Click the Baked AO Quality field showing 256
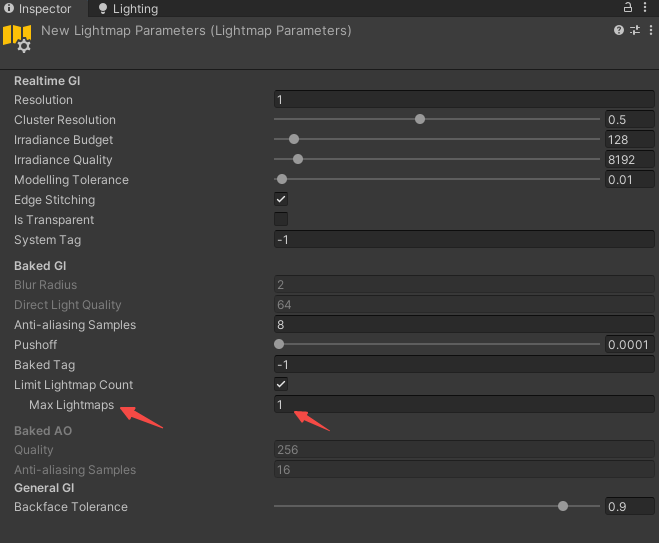Image resolution: width=659 pixels, height=543 pixels. (464, 450)
